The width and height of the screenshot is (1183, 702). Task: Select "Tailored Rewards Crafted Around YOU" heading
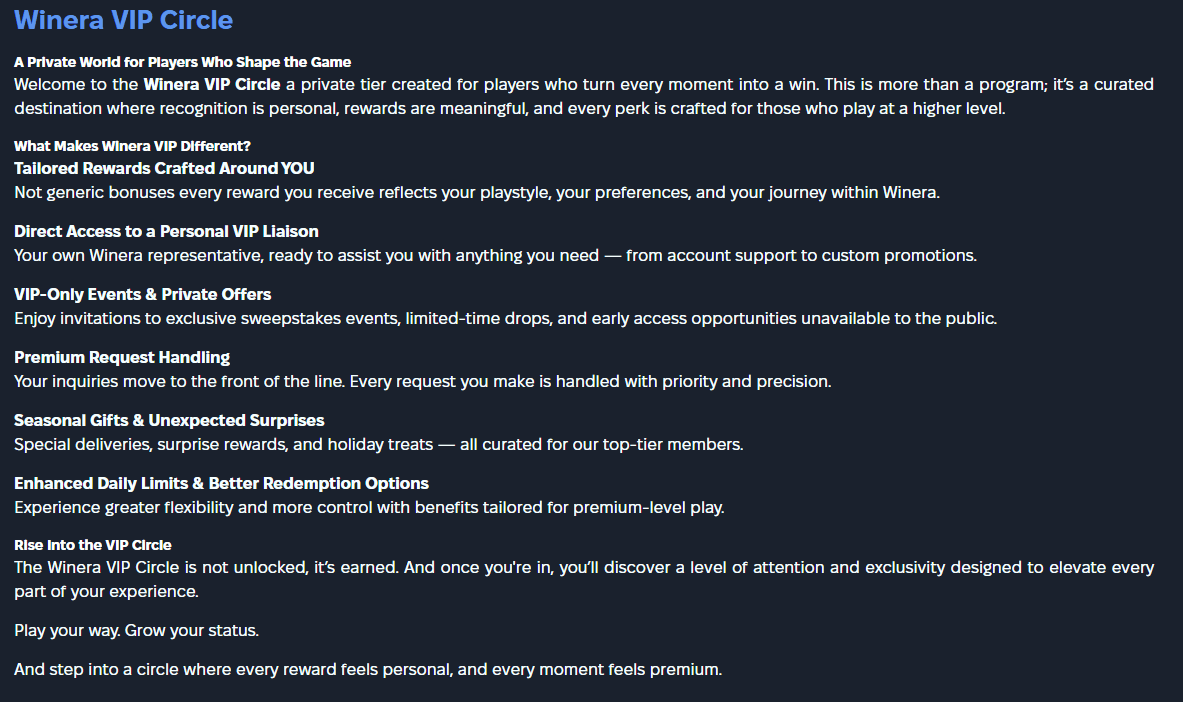coord(164,168)
